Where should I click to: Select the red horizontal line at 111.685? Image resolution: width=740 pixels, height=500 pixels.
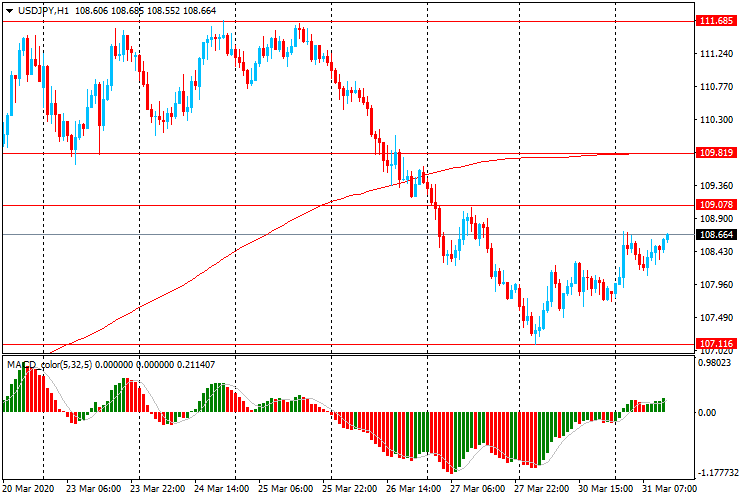click(349, 21)
